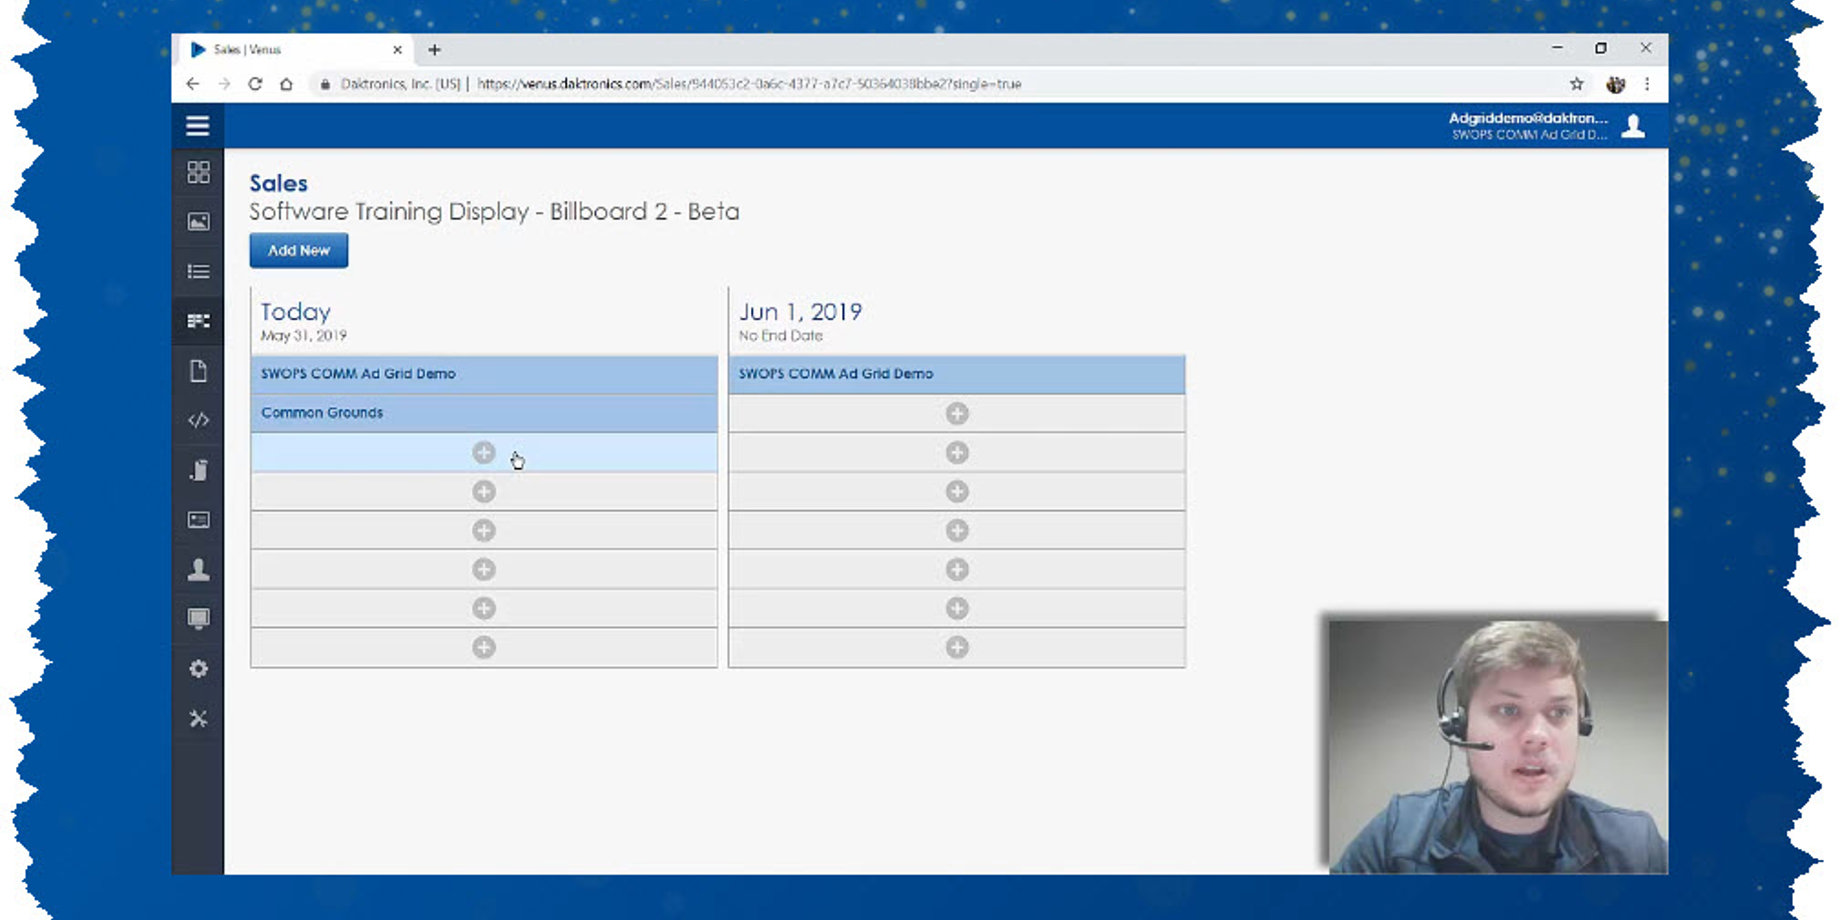The height and width of the screenshot is (920, 1840).
Task: Open the code editor sidebar icon
Action: (197, 420)
